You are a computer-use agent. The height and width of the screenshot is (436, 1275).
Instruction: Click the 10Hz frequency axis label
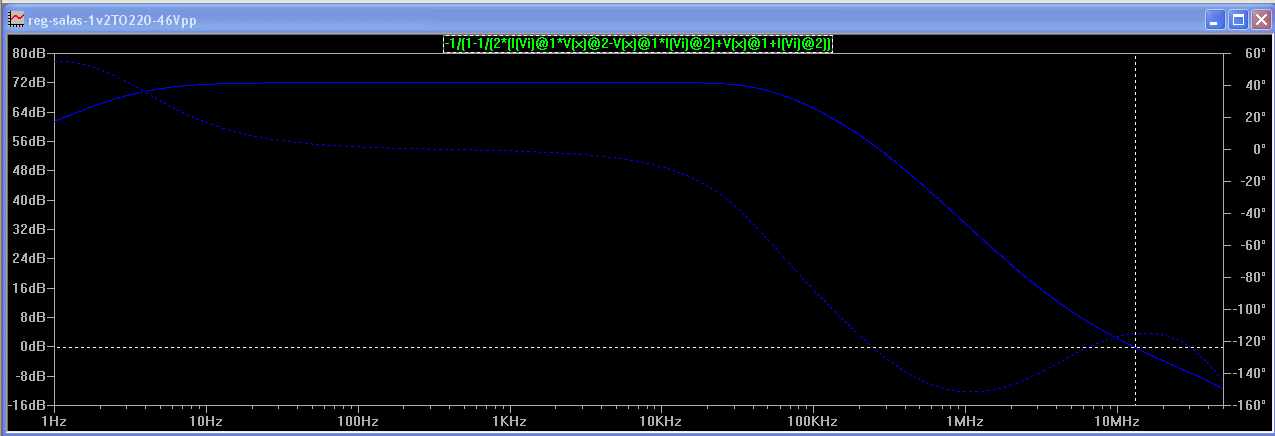pos(205,423)
